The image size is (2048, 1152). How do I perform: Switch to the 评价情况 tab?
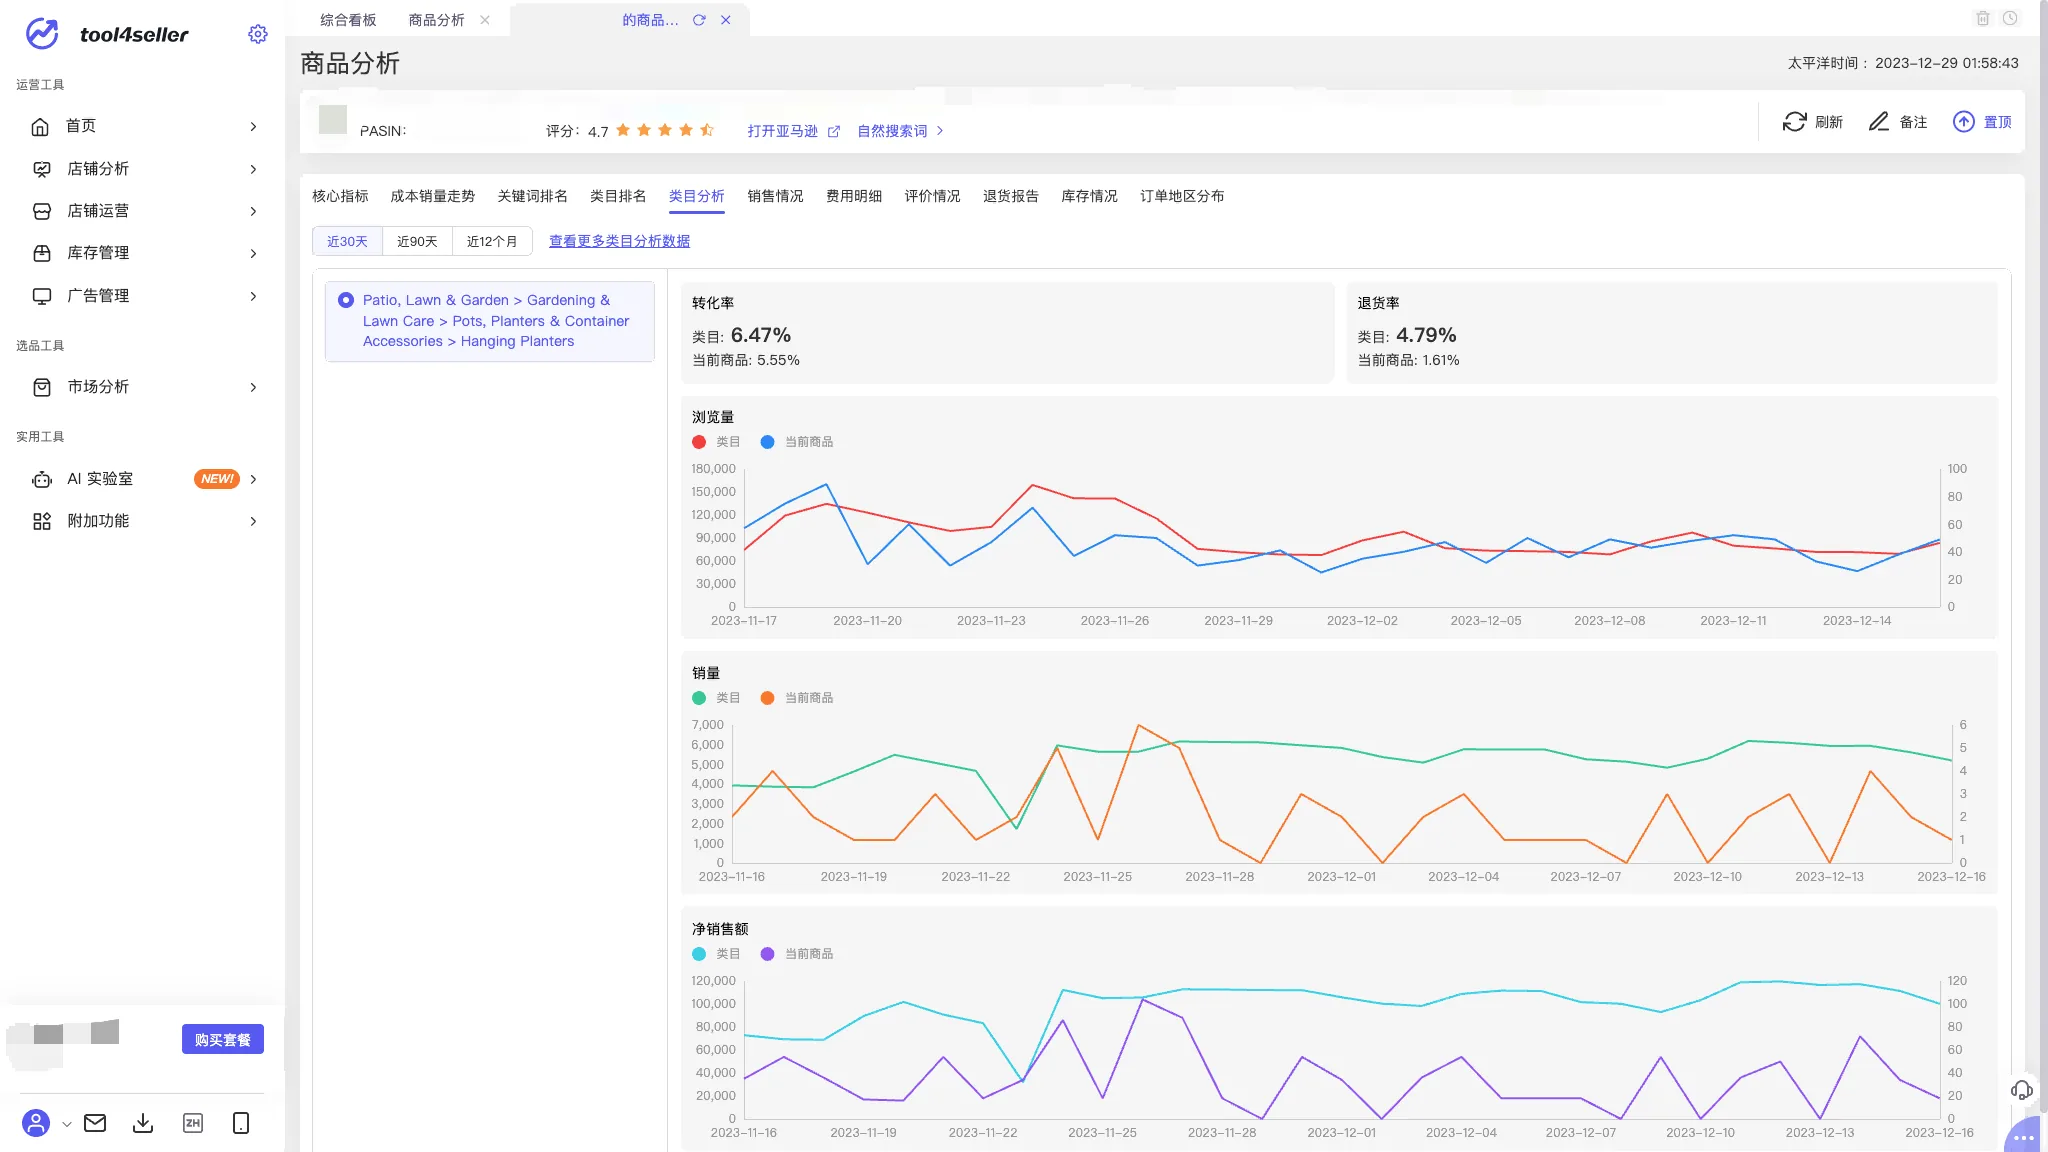[932, 196]
